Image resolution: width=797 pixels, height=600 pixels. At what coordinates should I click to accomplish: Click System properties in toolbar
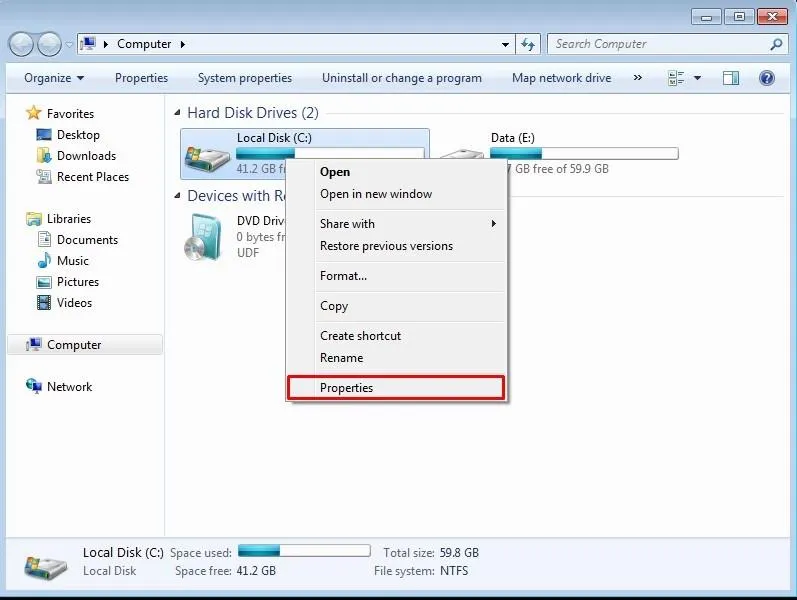[x=245, y=78]
